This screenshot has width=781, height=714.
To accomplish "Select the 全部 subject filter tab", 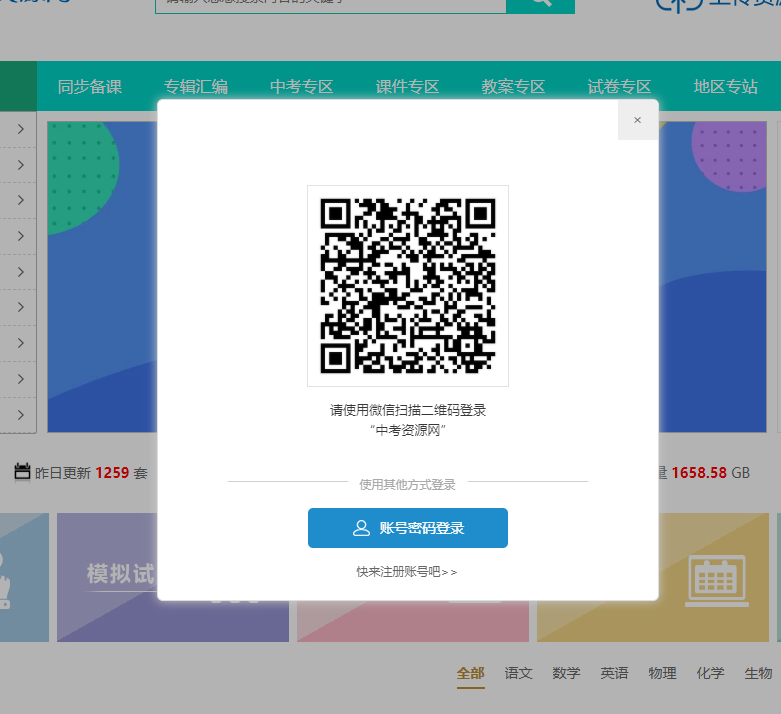I will click(470, 673).
